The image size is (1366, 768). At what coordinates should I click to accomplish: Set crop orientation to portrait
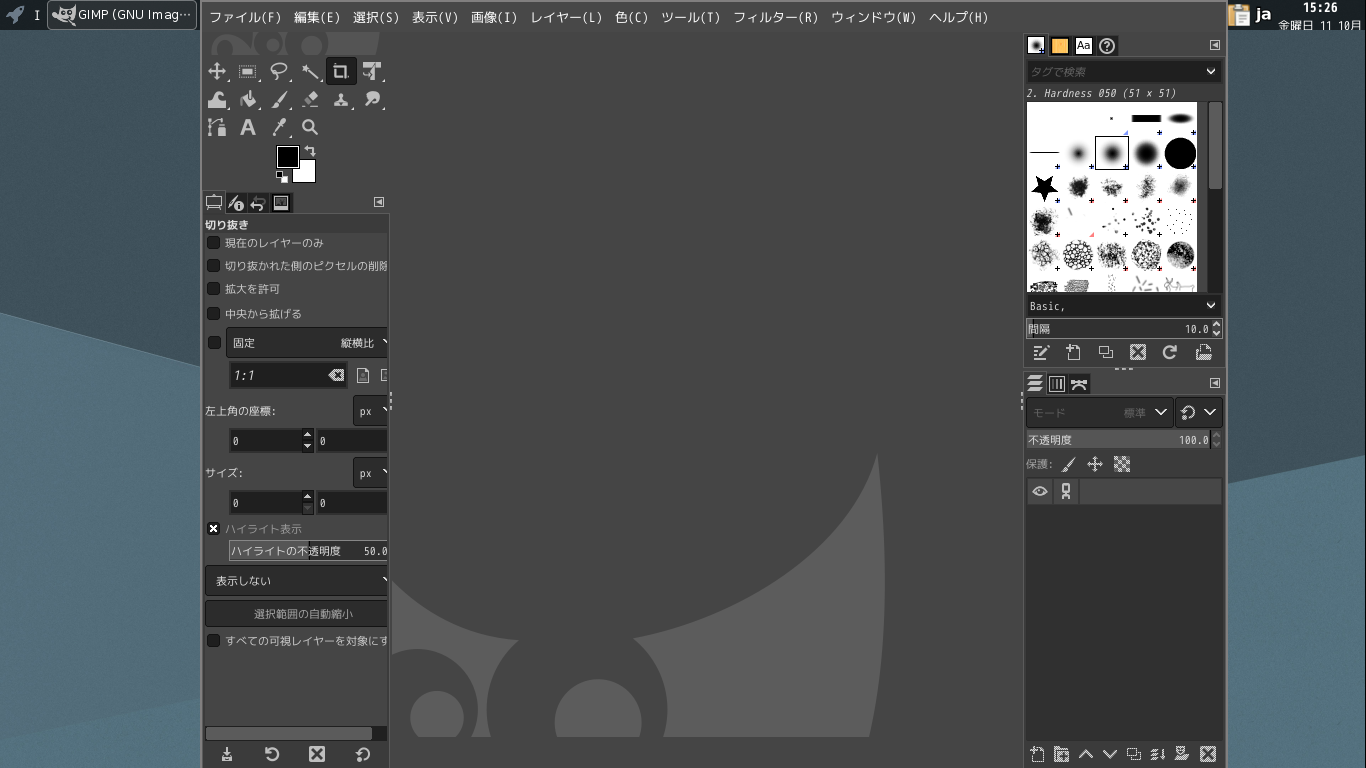pyautogui.click(x=363, y=375)
